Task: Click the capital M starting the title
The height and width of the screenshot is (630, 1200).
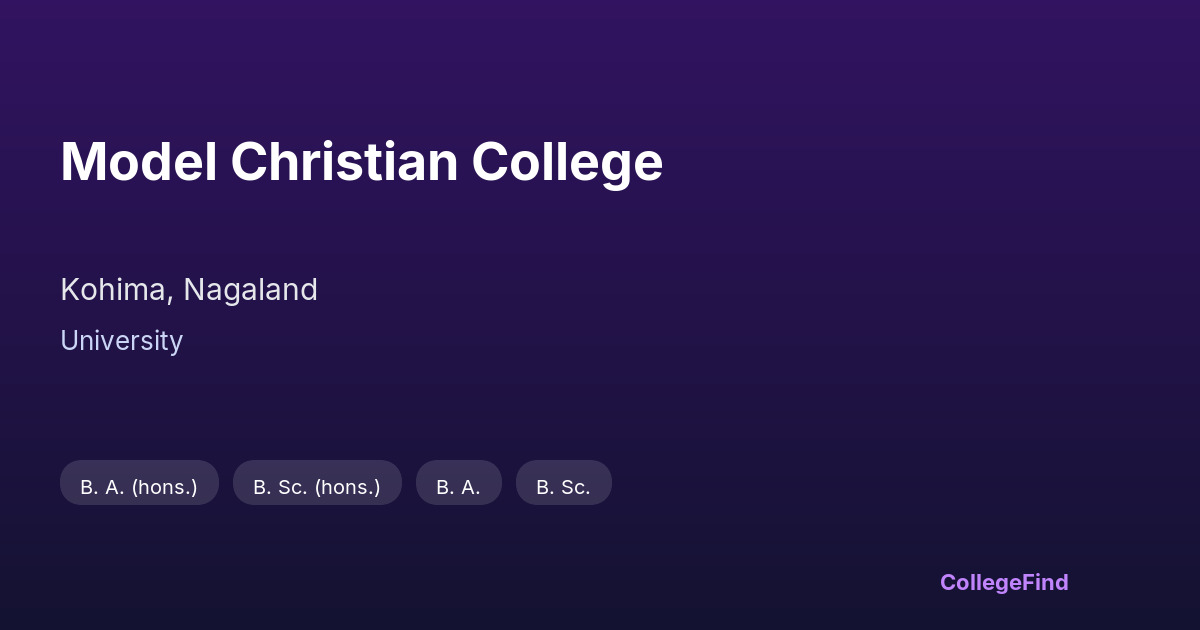Action: (x=81, y=162)
